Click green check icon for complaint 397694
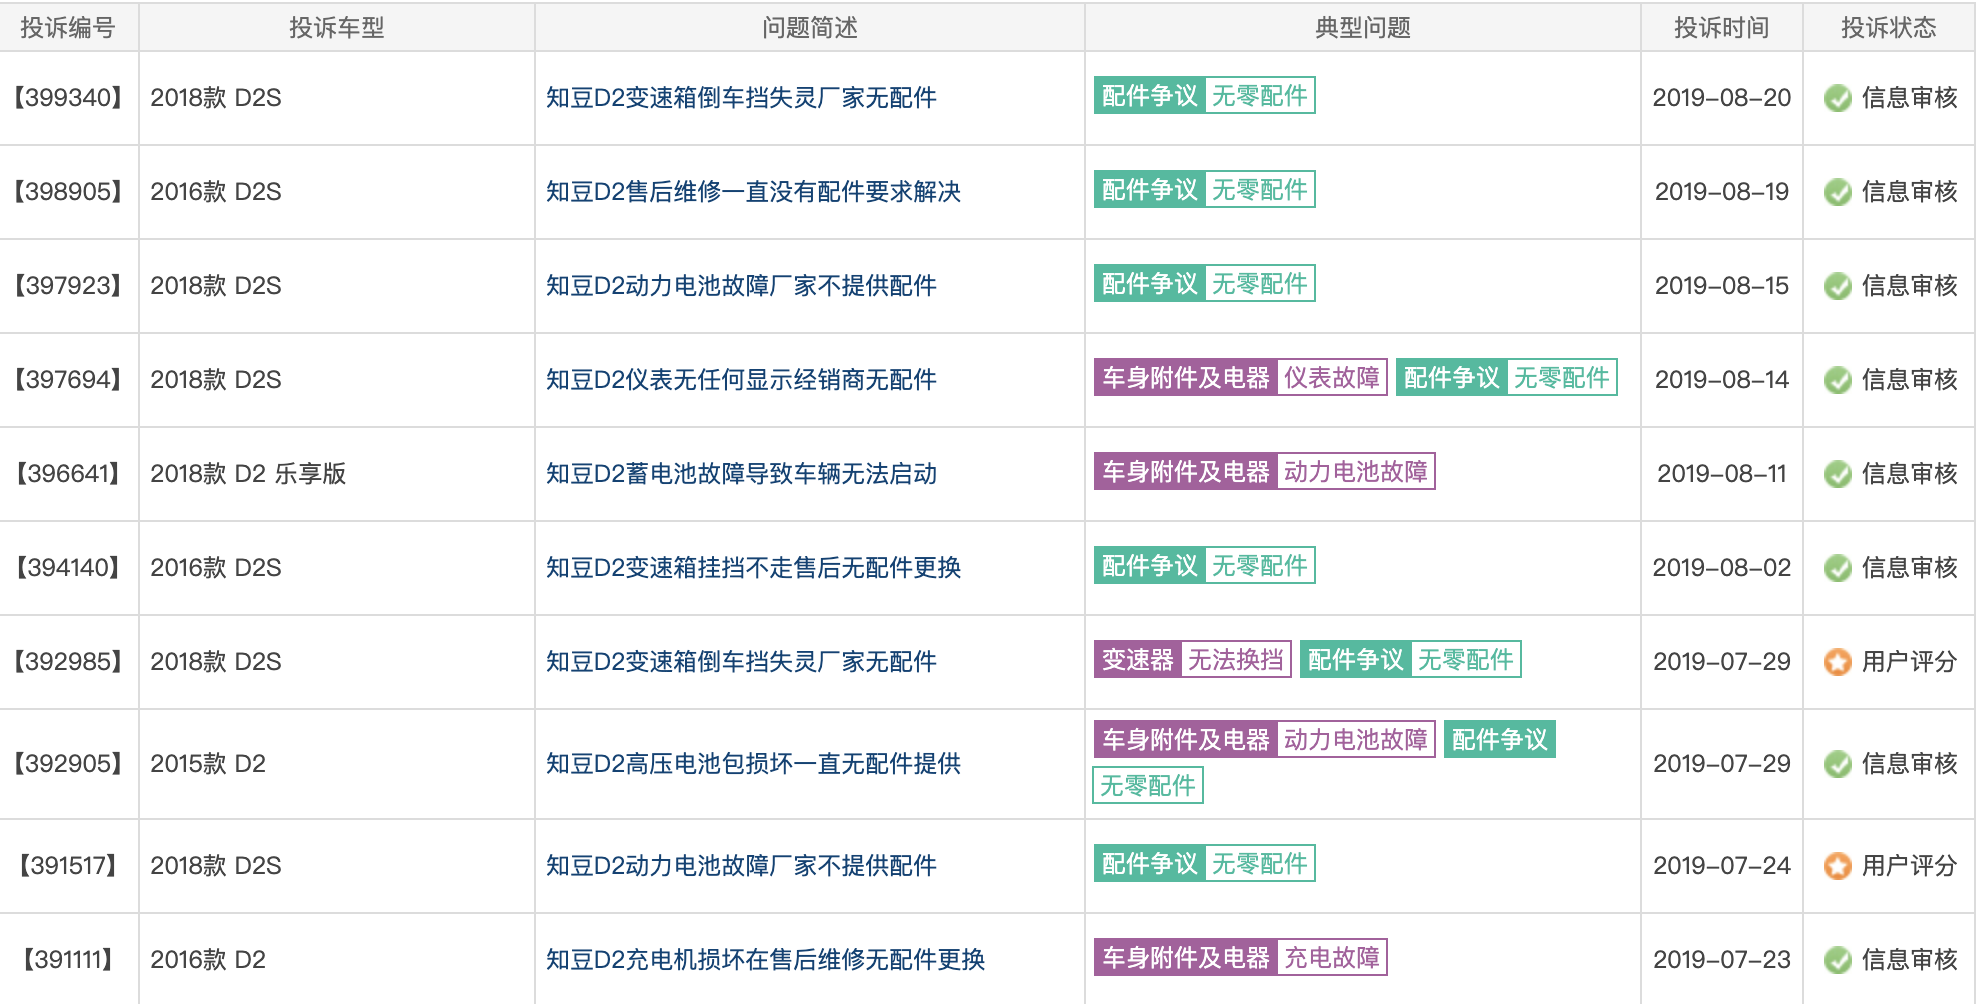The image size is (1988, 1004). (1837, 380)
